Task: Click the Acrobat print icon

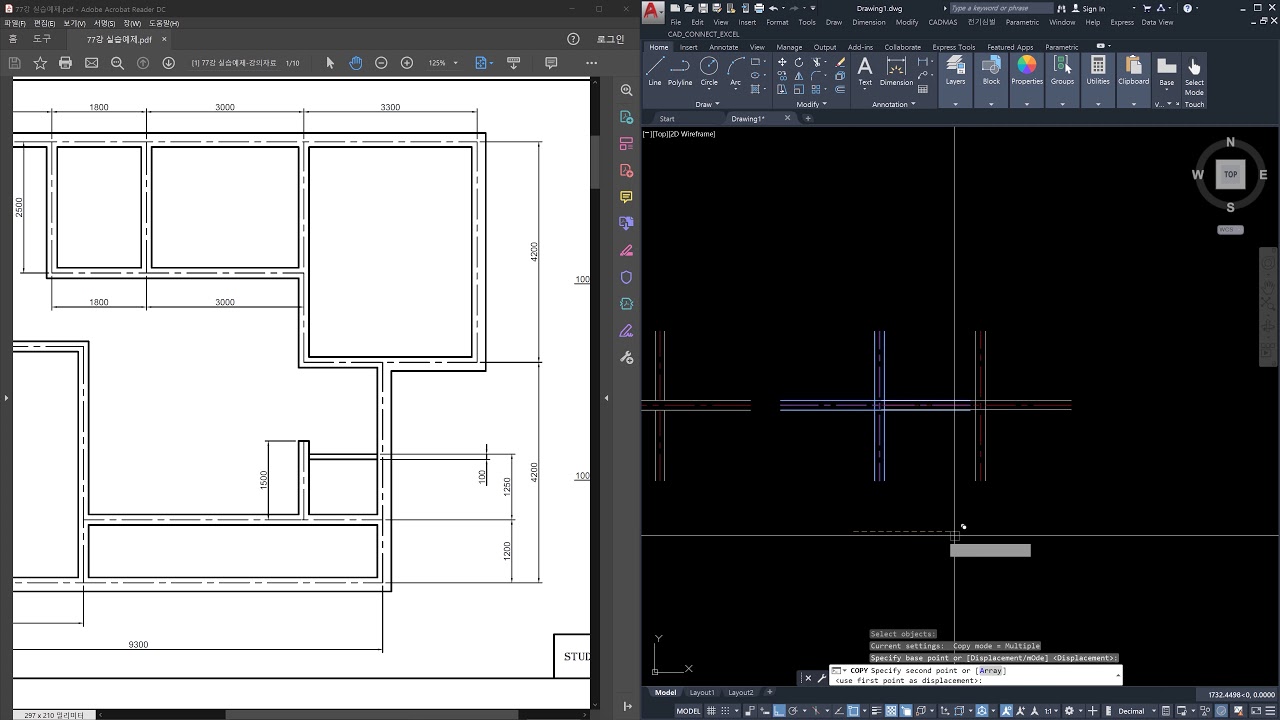Action: pos(65,63)
